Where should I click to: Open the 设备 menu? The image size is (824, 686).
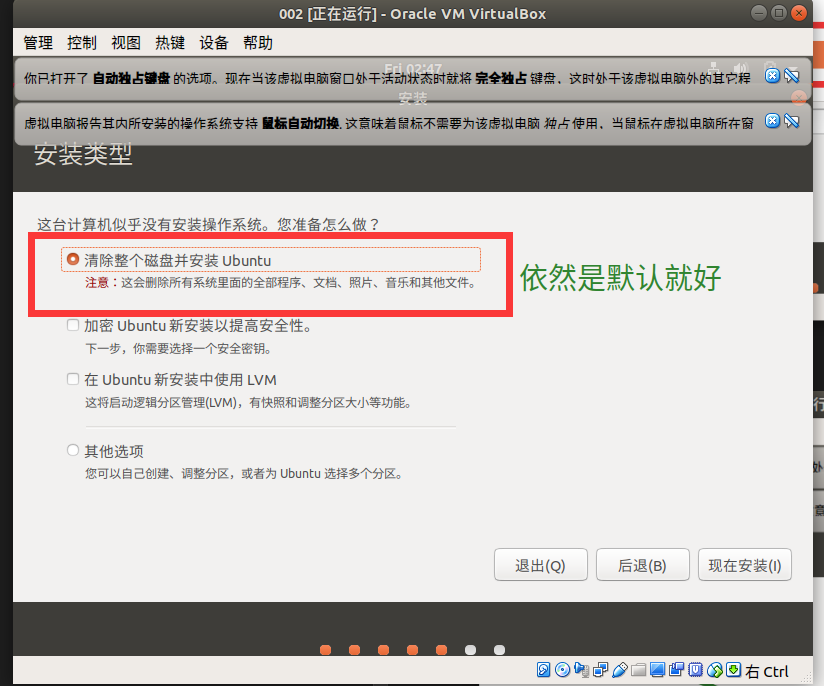coord(214,43)
